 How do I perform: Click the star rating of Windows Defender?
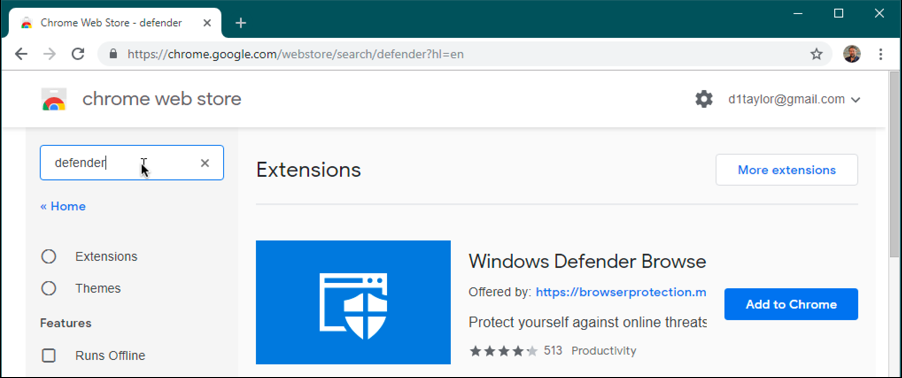(503, 350)
